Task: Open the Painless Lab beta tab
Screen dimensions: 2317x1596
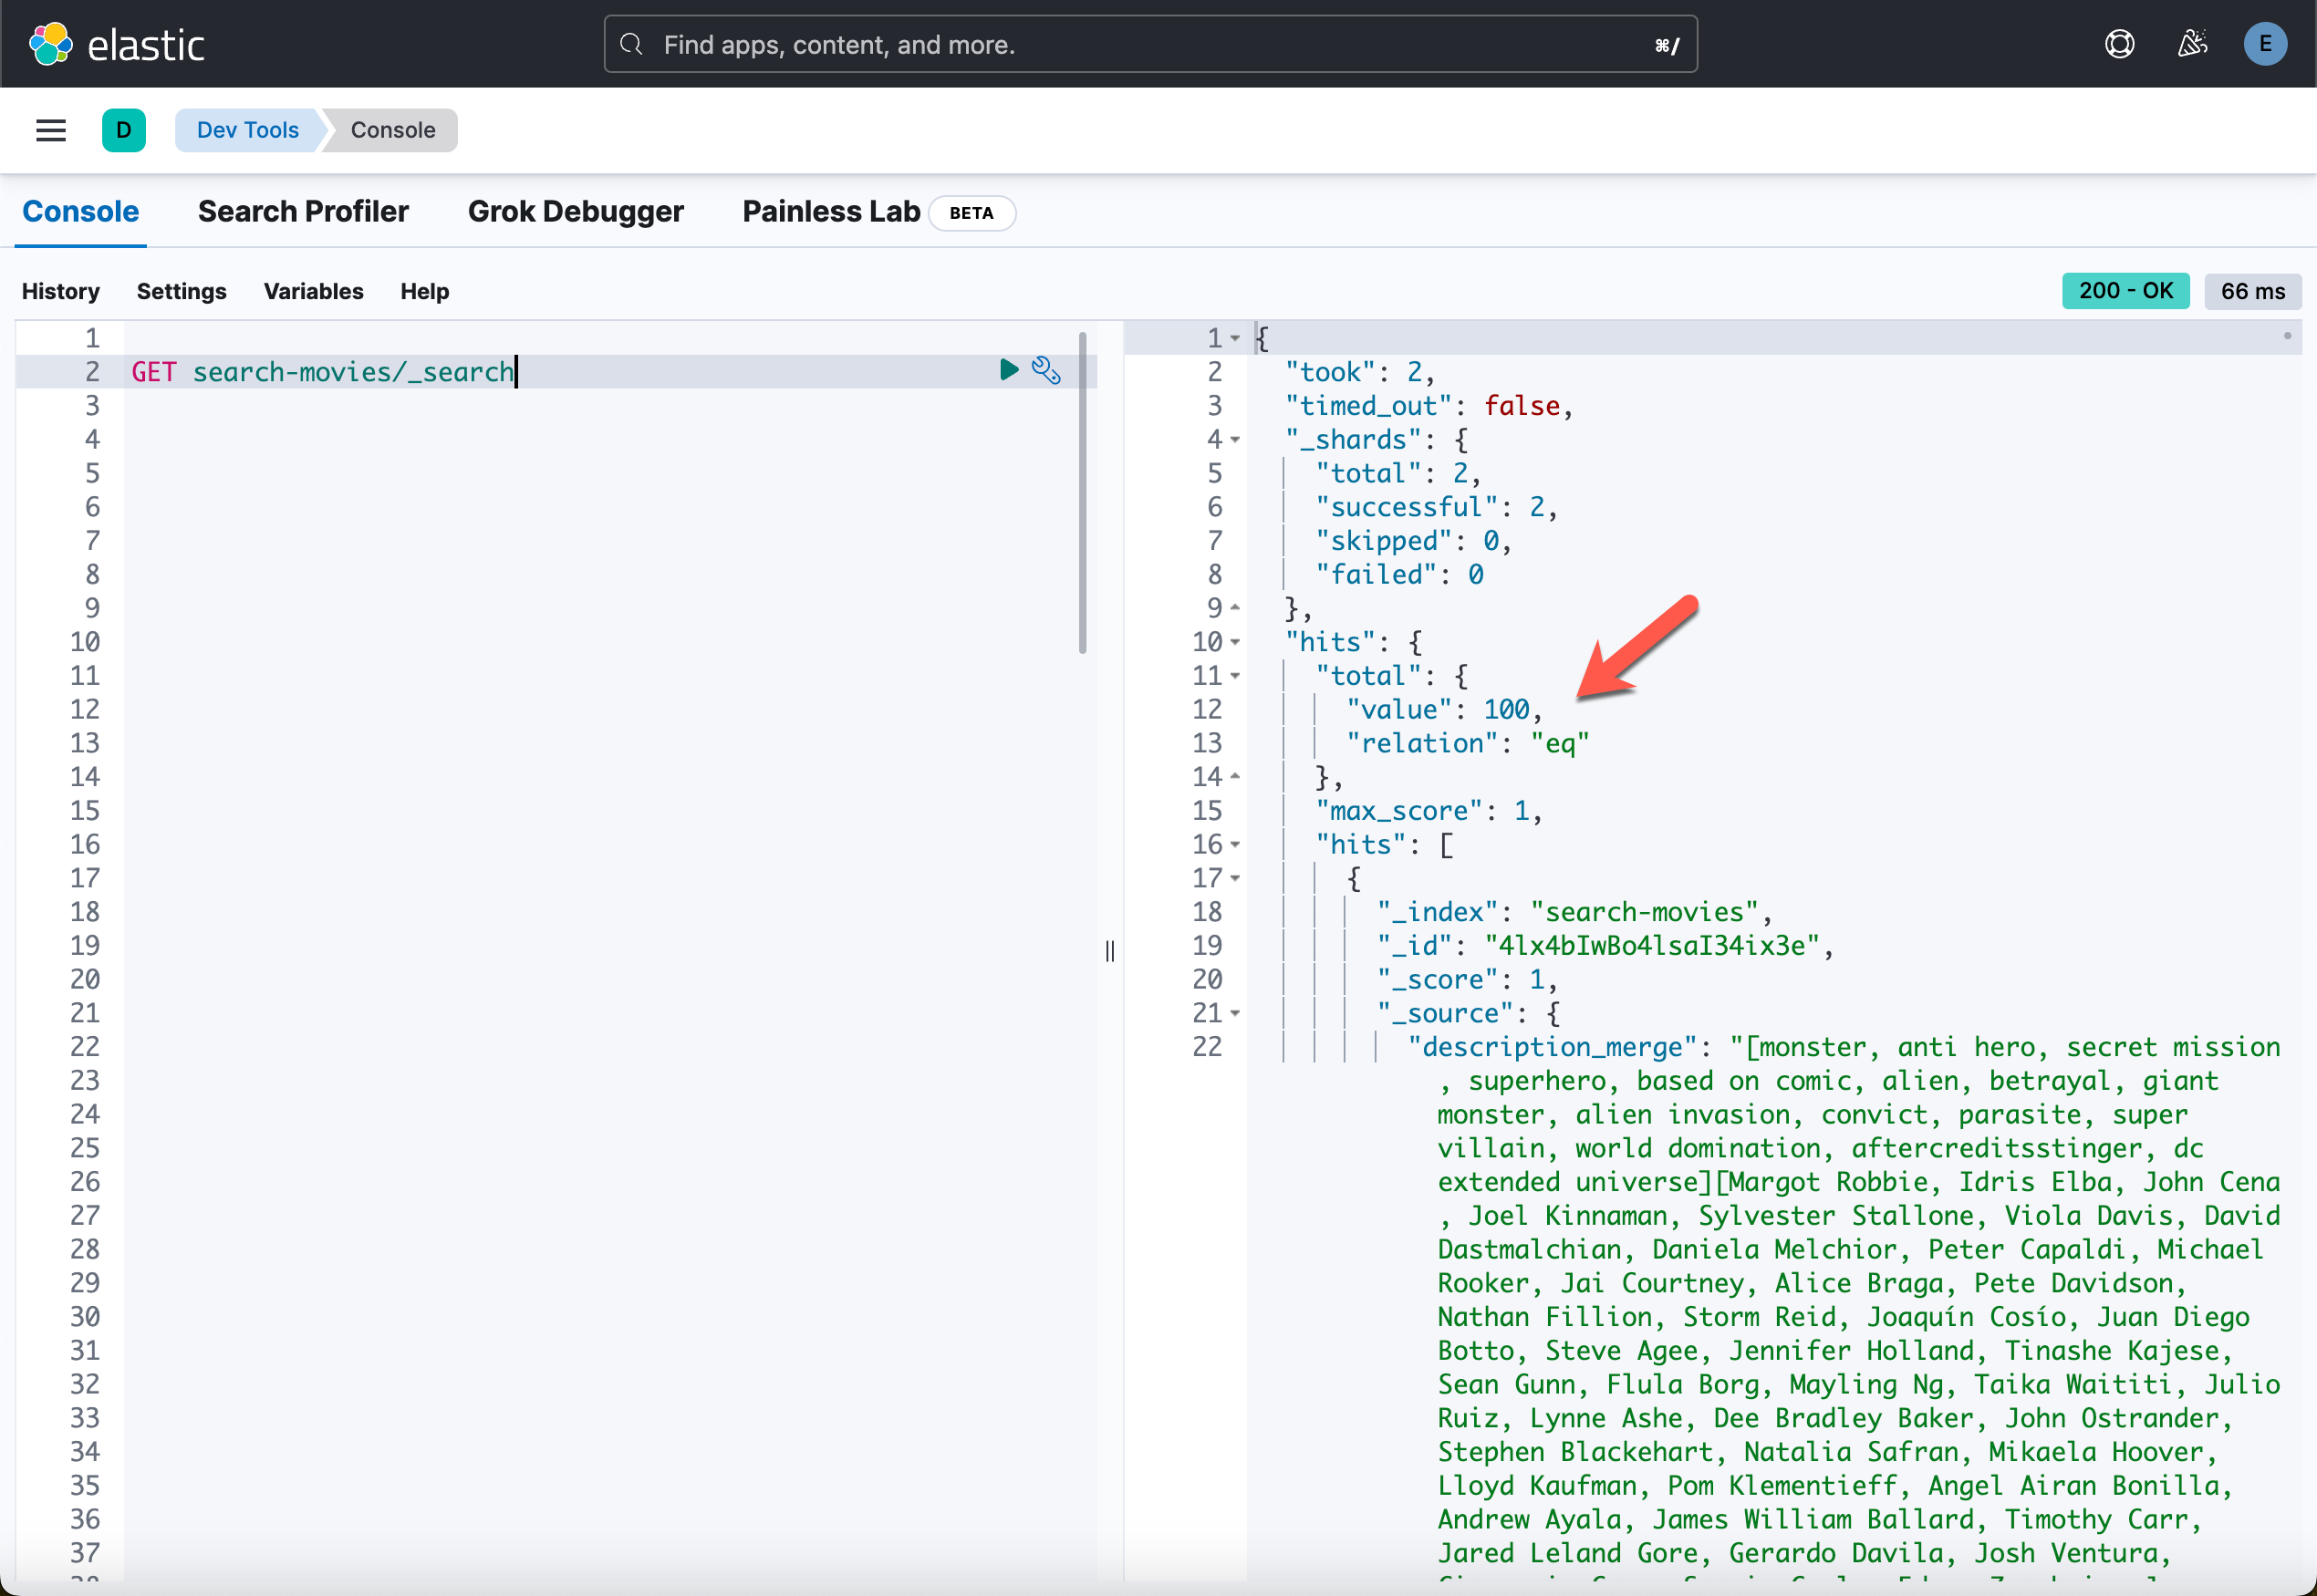Action: (x=830, y=211)
